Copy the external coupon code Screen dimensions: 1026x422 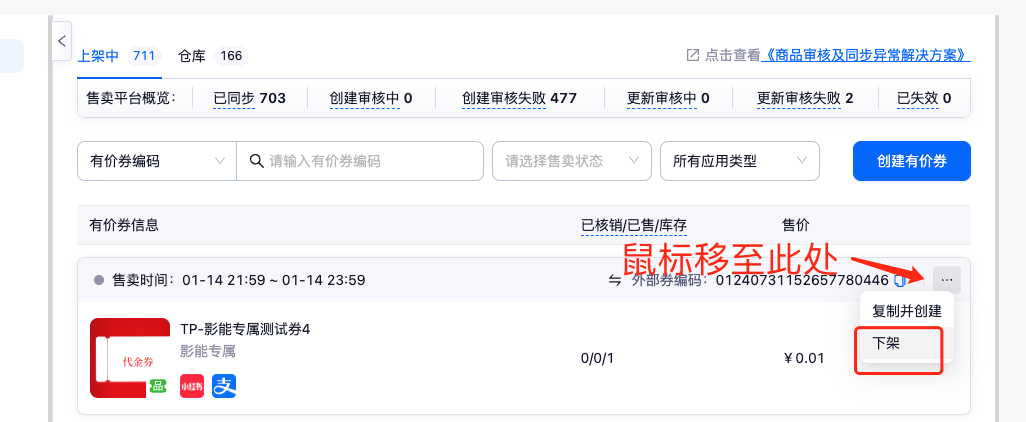901,280
